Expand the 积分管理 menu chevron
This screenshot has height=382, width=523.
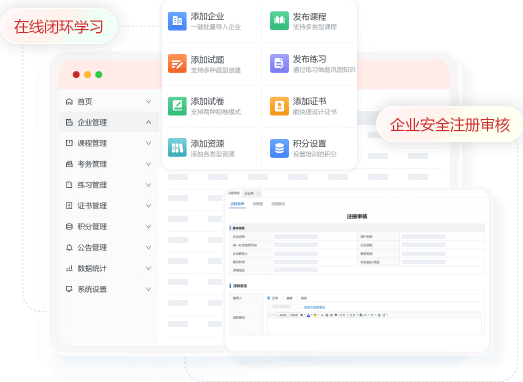tap(148, 227)
